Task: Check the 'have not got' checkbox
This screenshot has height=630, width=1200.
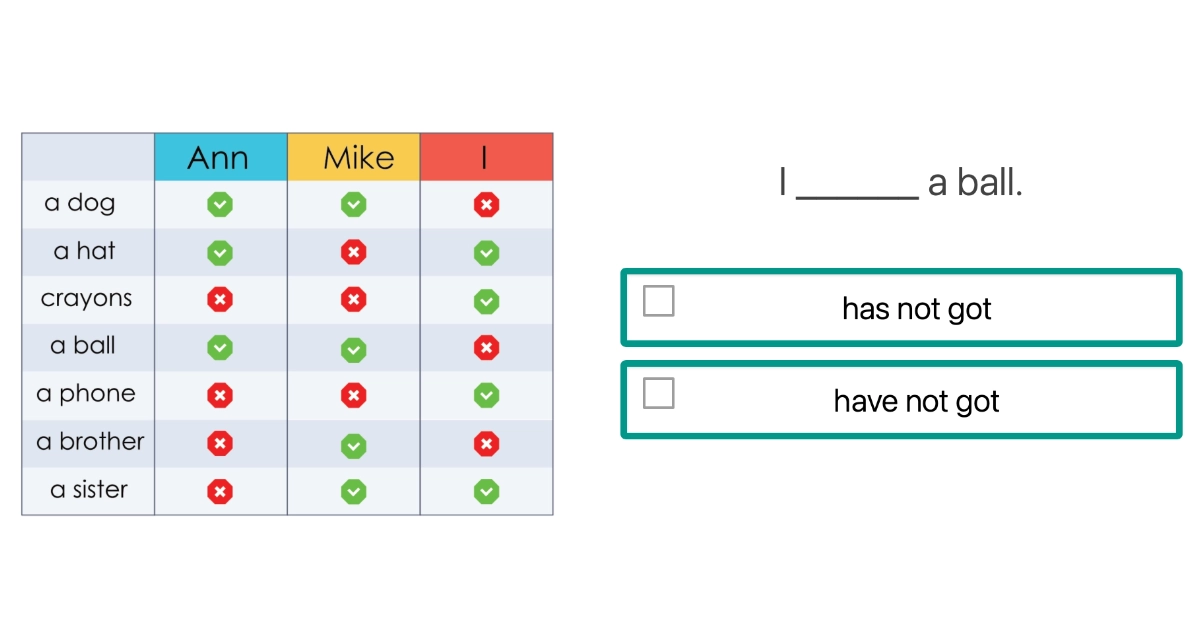Action: pyautogui.click(x=658, y=394)
